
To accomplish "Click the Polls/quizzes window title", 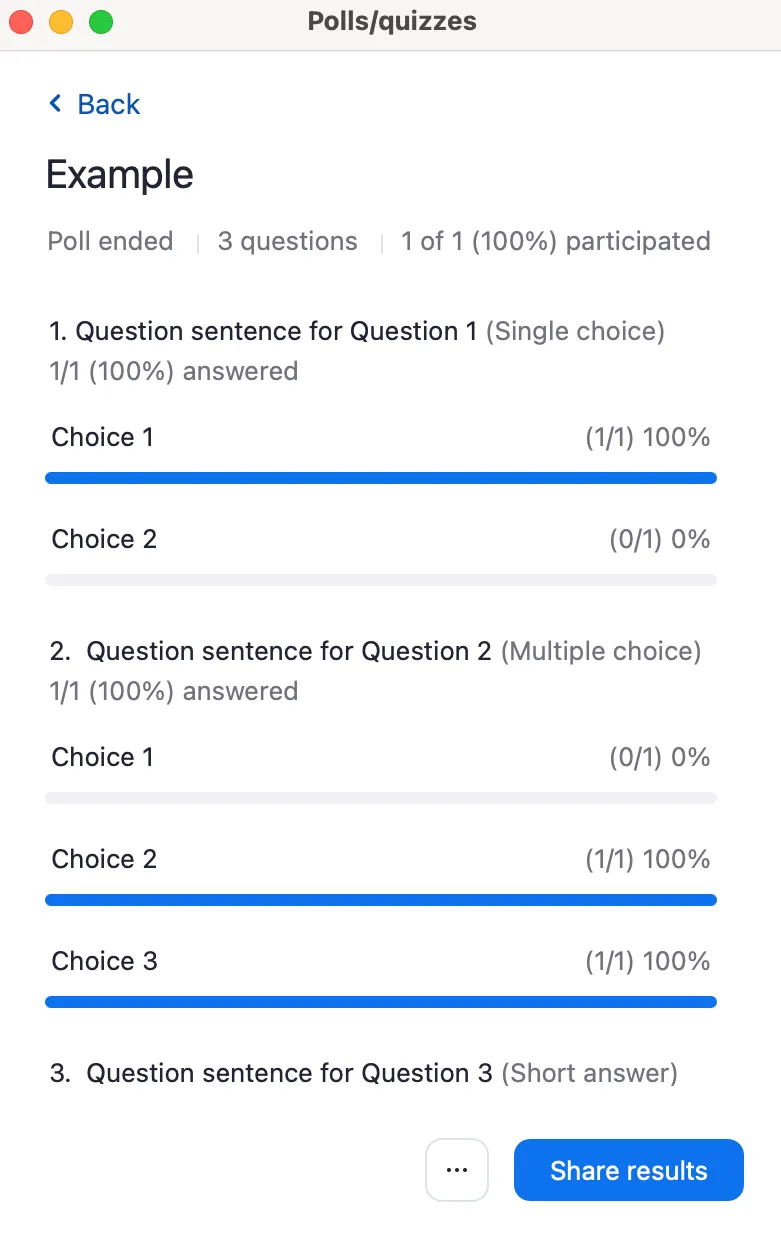I will (x=391, y=21).
